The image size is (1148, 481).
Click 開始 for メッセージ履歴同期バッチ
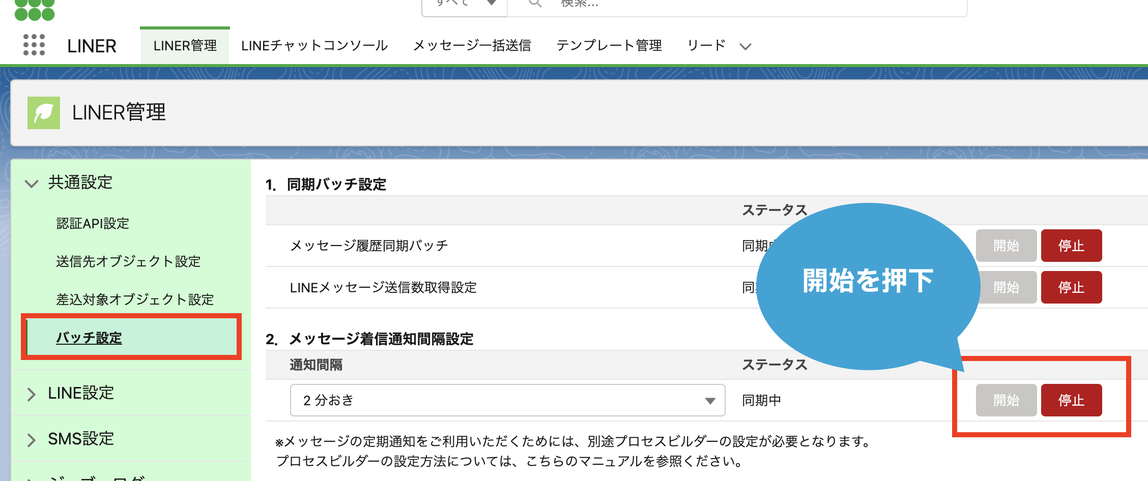point(1006,245)
